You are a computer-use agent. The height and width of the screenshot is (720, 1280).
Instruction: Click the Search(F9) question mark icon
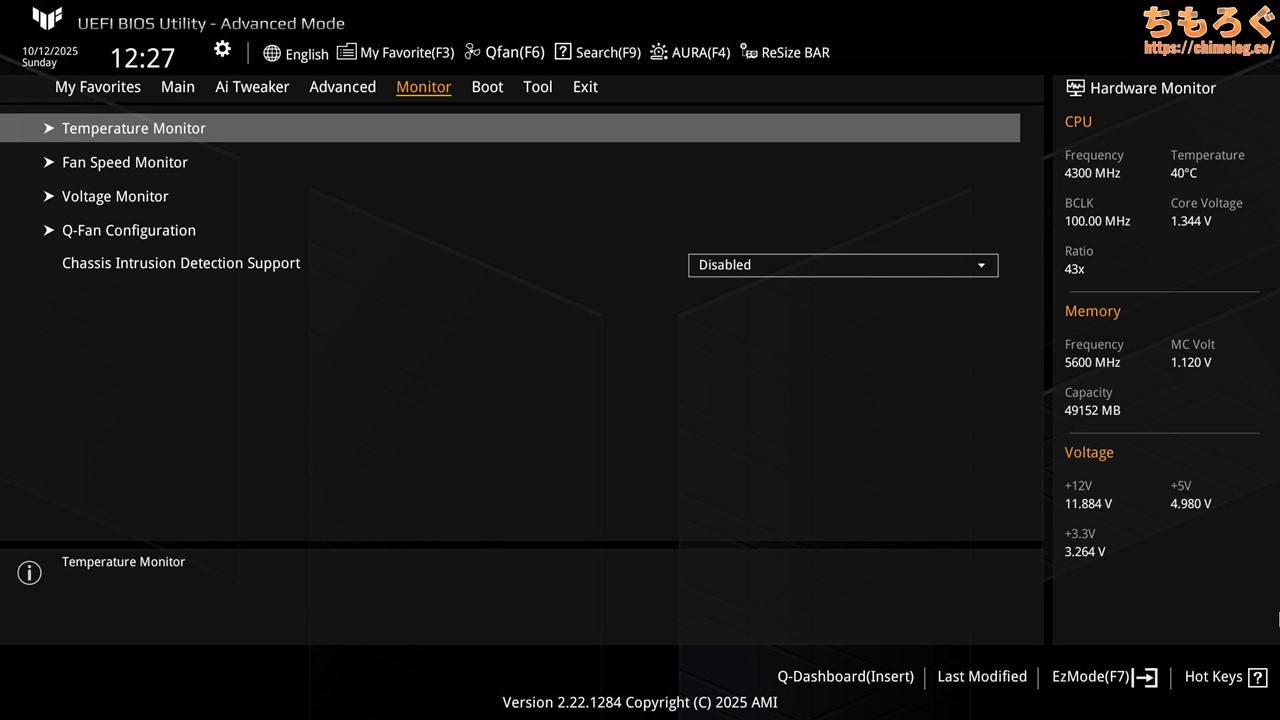tap(563, 52)
